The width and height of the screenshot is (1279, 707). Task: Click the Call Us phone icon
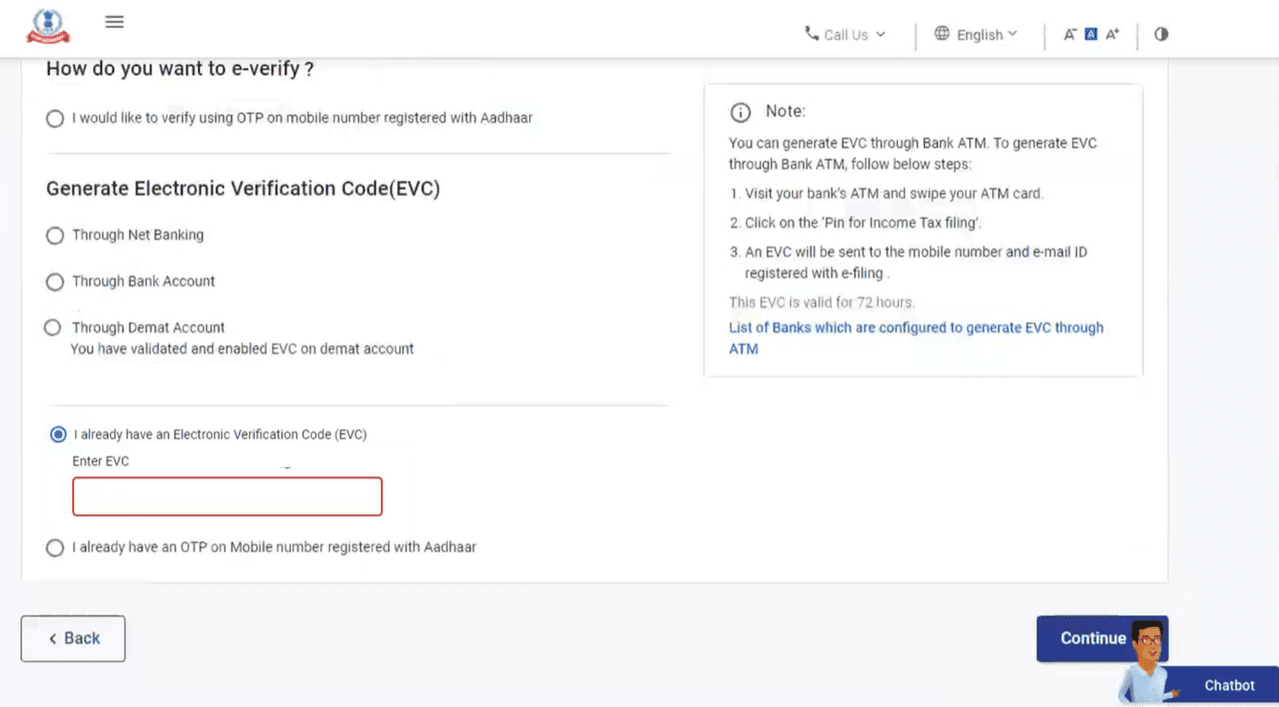811,34
